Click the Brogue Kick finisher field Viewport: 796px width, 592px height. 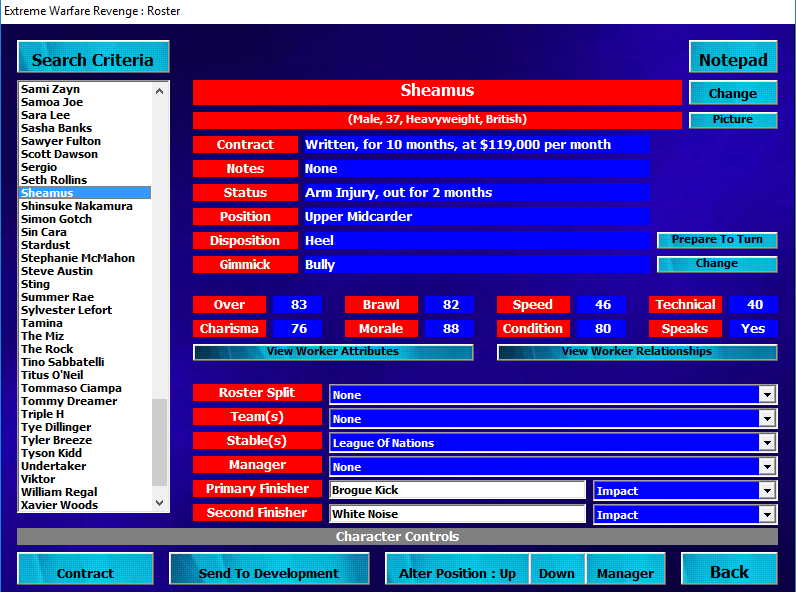(x=457, y=490)
